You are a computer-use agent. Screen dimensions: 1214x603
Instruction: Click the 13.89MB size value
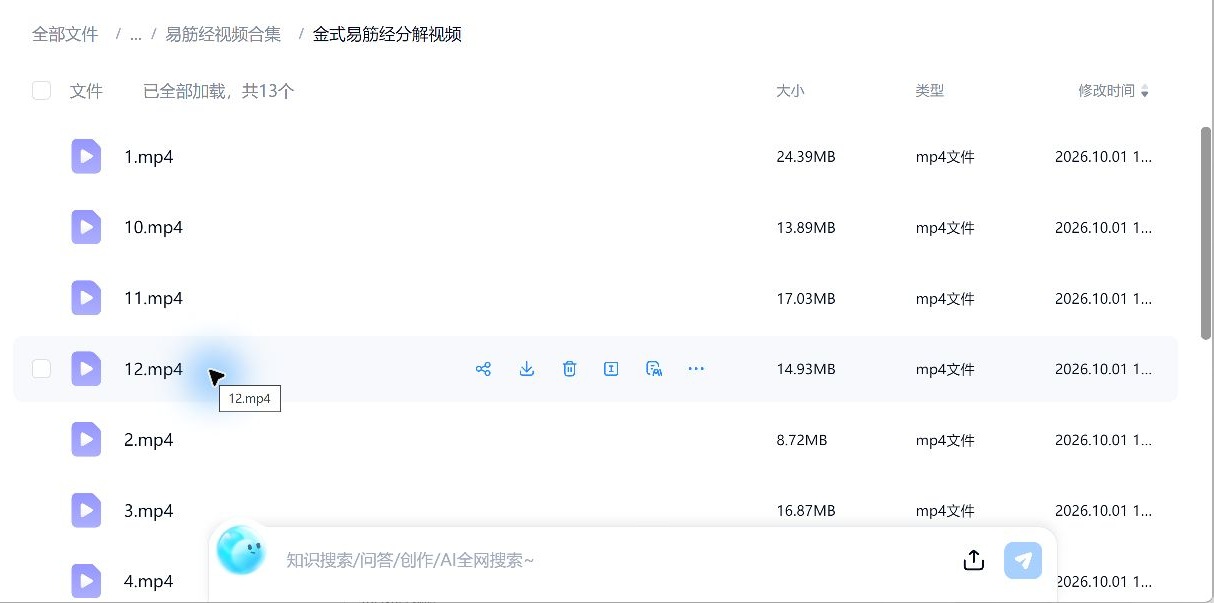click(x=805, y=227)
